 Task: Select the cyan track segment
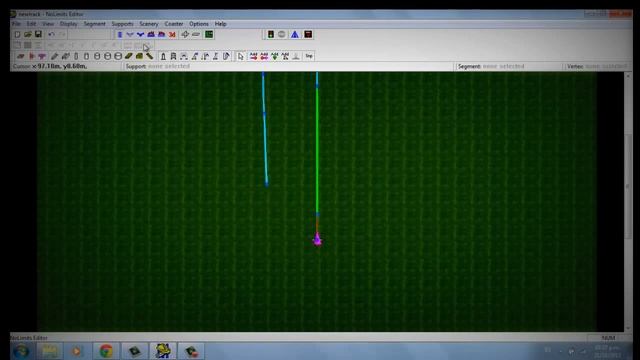tap(264, 129)
